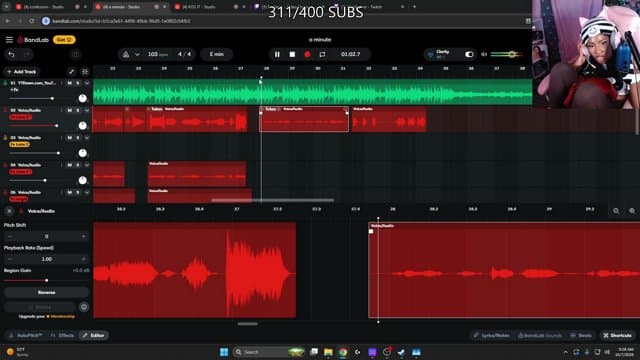Open the red Fx preset badge on track 02
Image resolution: width=640 pixels, height=360 pixels.
coord(21,117)
